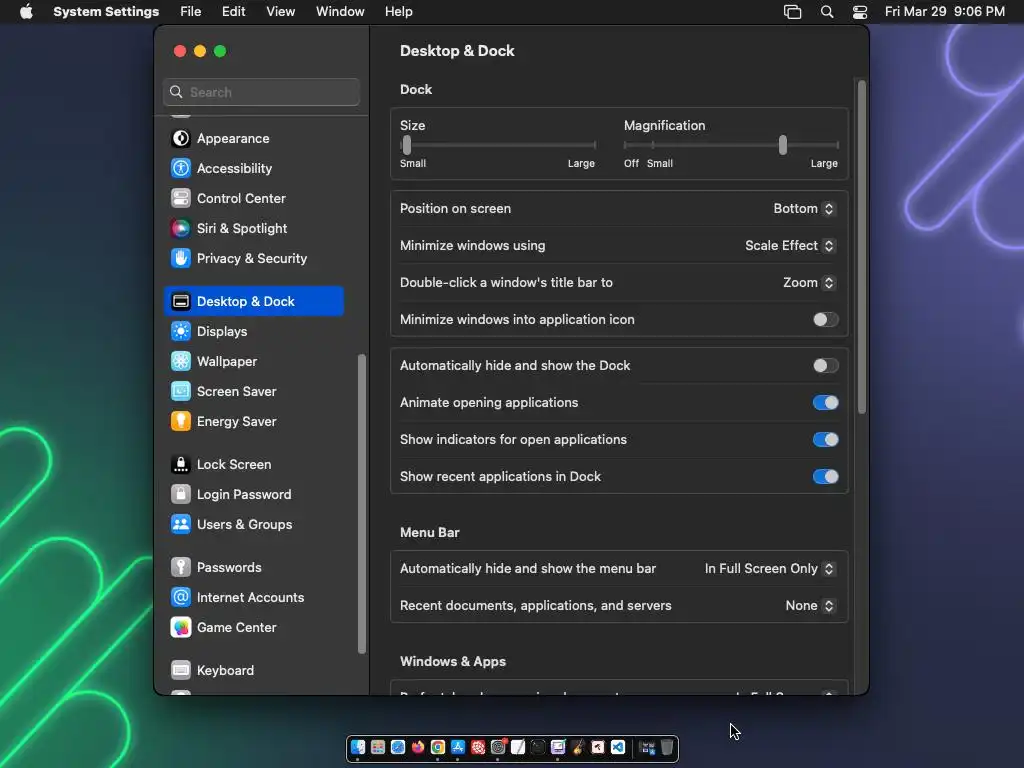This screenshot has width=1024, height=768.
Task: Click the "Menu Bar" section heading
Action: tap(430, 533)
